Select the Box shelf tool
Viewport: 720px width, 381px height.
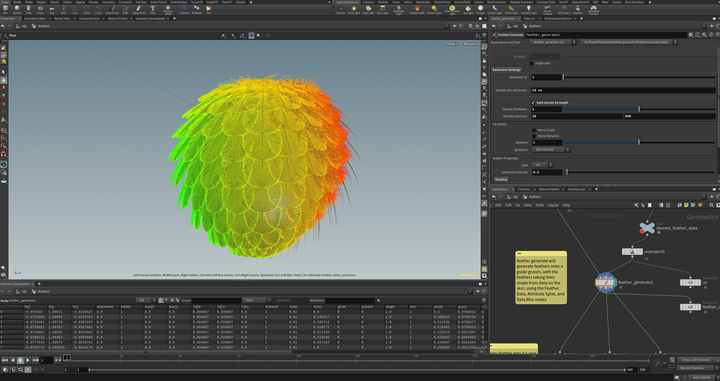pos(6,10)
